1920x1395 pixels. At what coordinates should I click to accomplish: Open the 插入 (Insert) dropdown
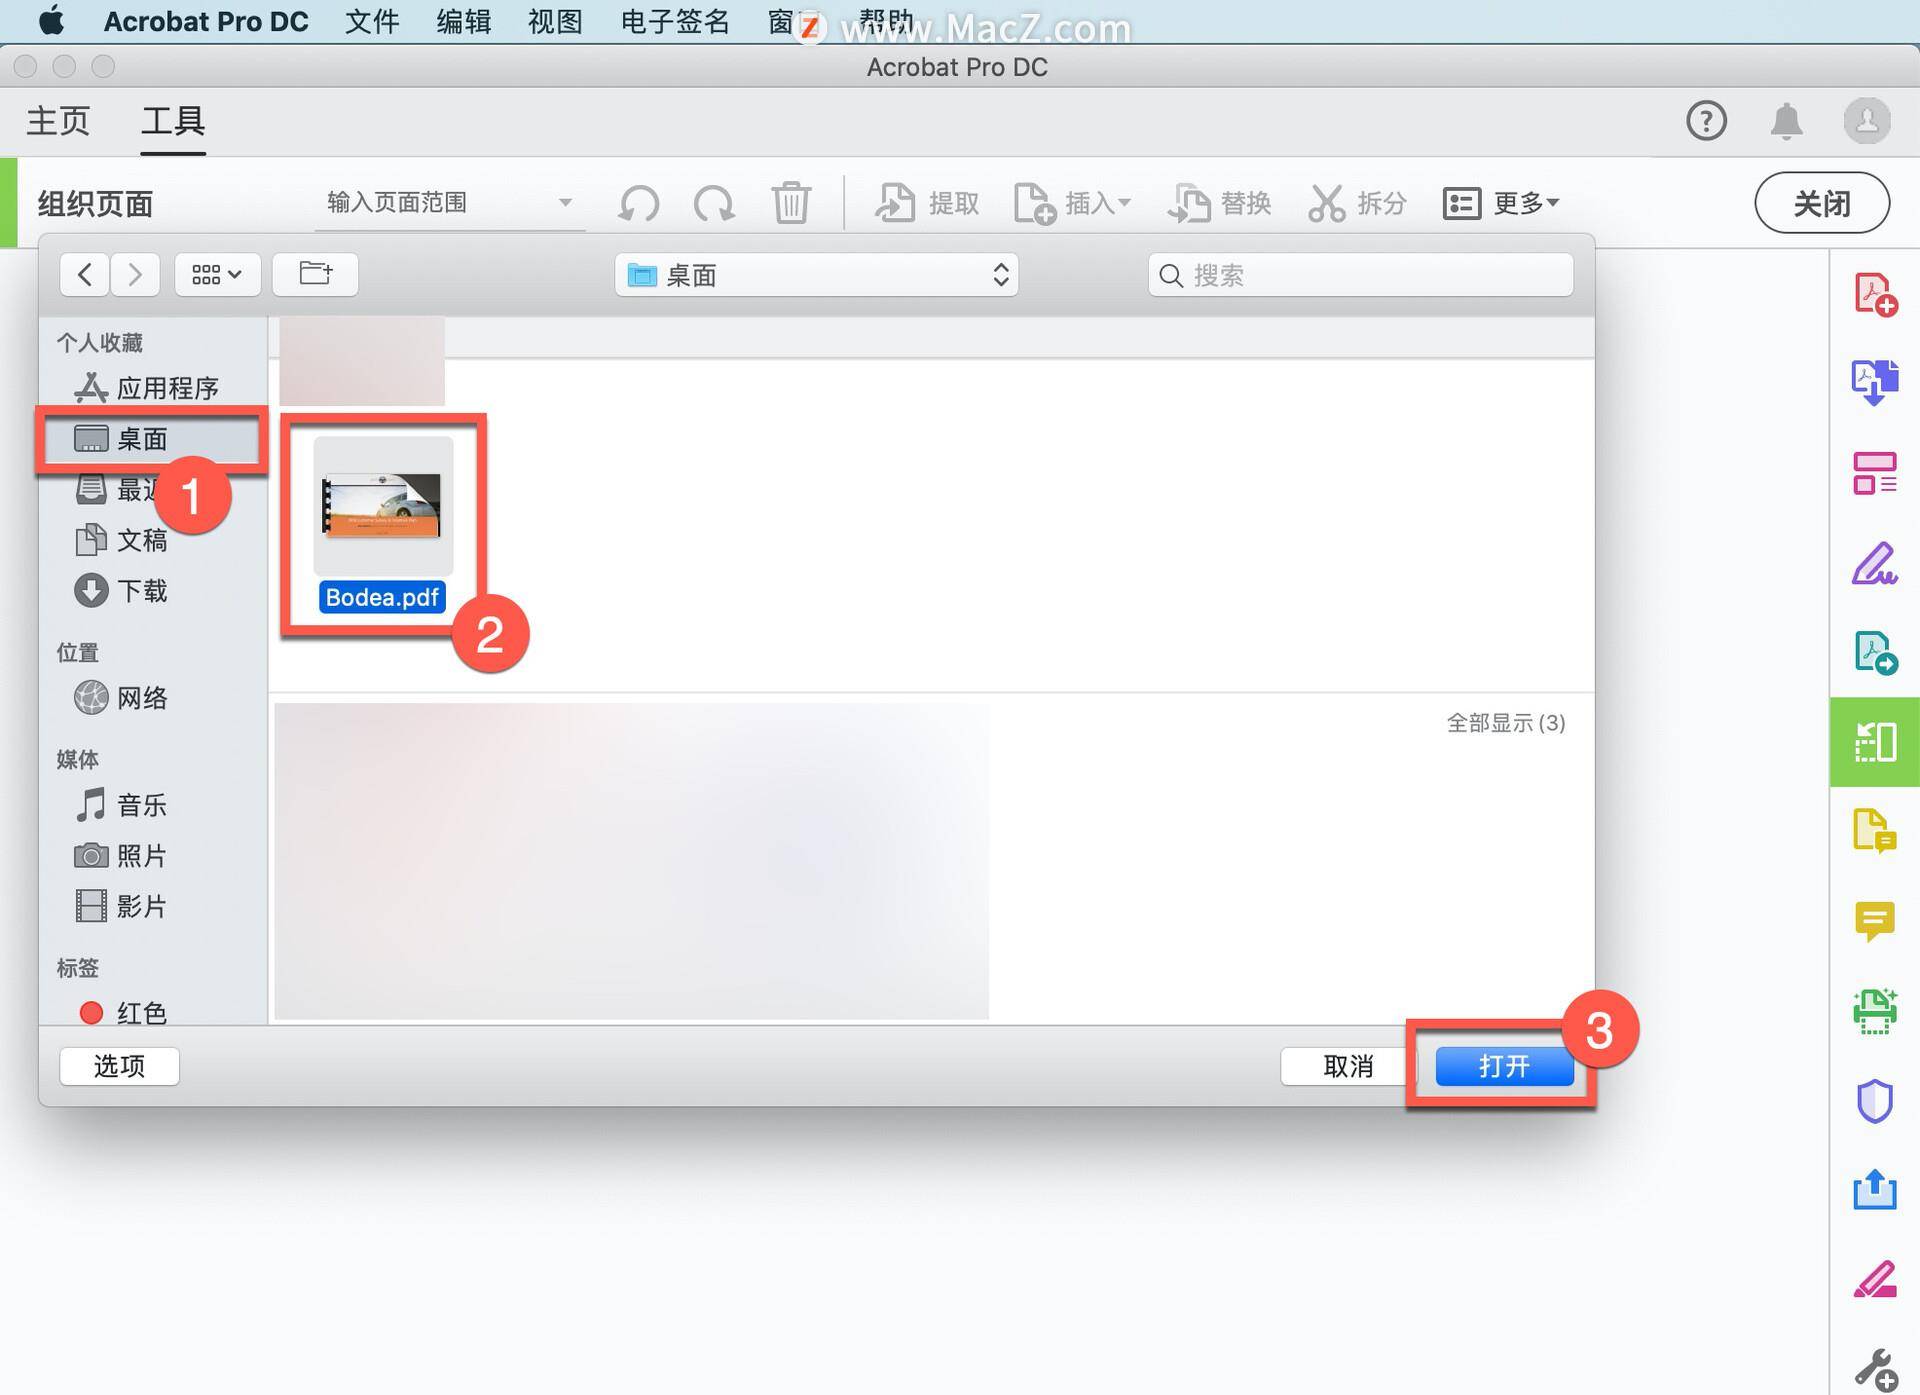1075,203
